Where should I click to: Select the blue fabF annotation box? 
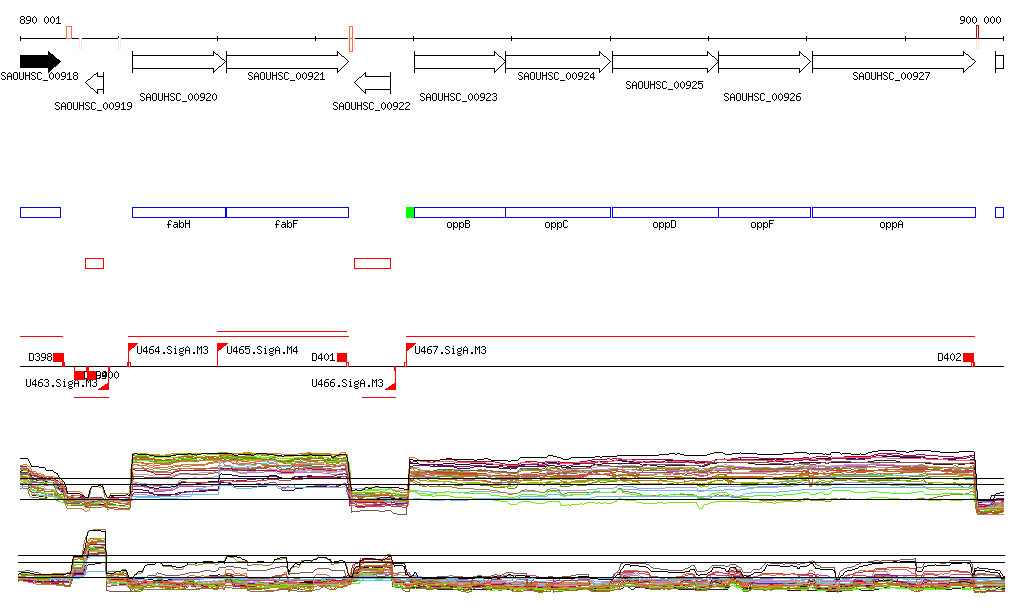tap(287, 212)
